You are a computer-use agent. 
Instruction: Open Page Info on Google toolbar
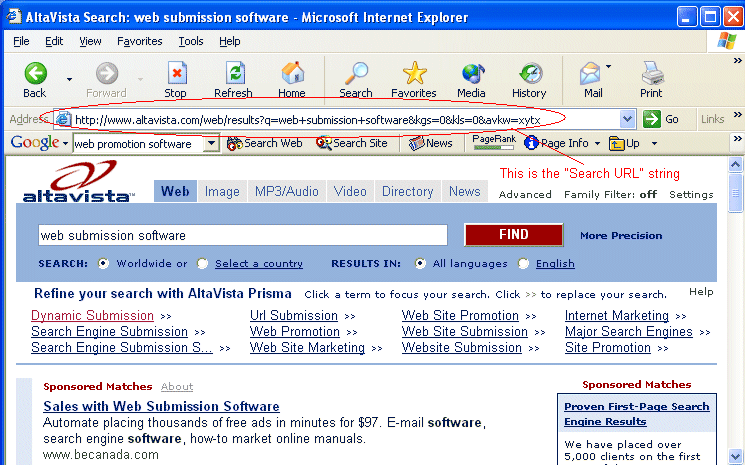tap(556, 143)
